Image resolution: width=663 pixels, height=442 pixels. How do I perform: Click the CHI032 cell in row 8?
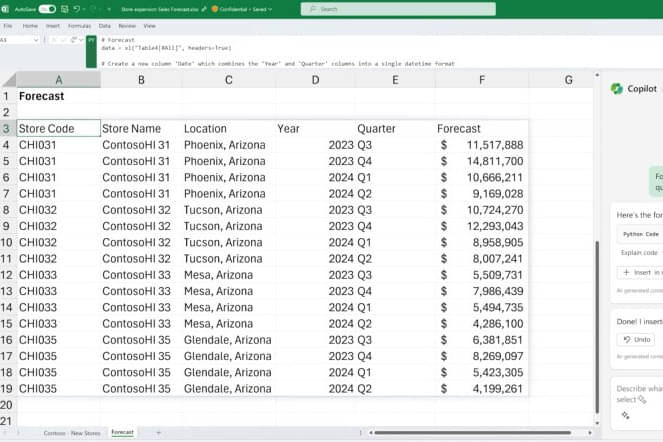(x=58, y=210)
